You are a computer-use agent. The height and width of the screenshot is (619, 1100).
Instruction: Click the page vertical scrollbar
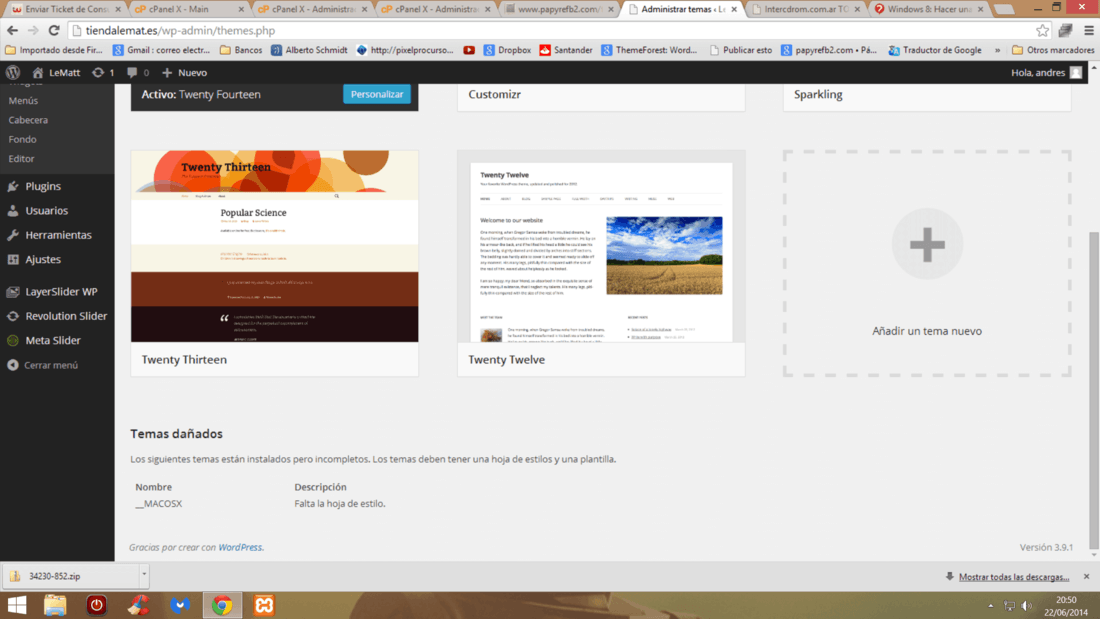(x=1094, y=390)
